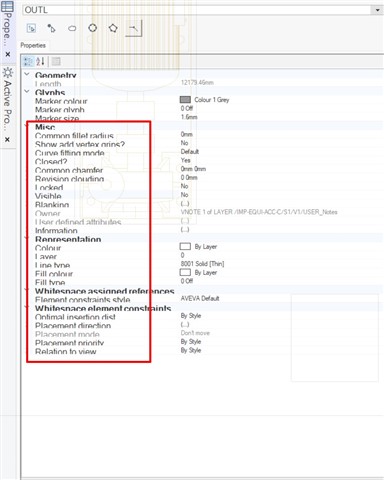384x480 pixels.
Task: Click the 0 Off value of Fill type
Action: point(187,281)
